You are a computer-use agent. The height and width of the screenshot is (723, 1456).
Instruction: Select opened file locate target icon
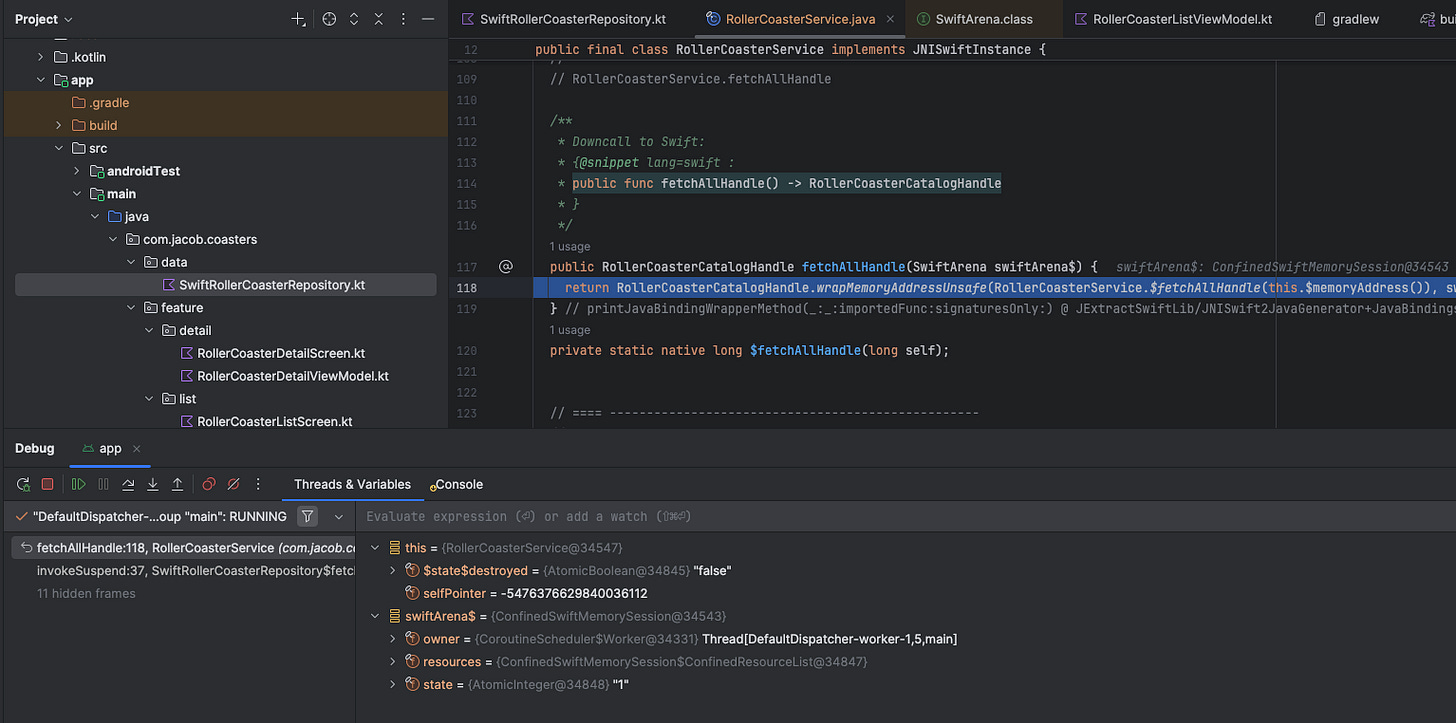coord(329,19)
